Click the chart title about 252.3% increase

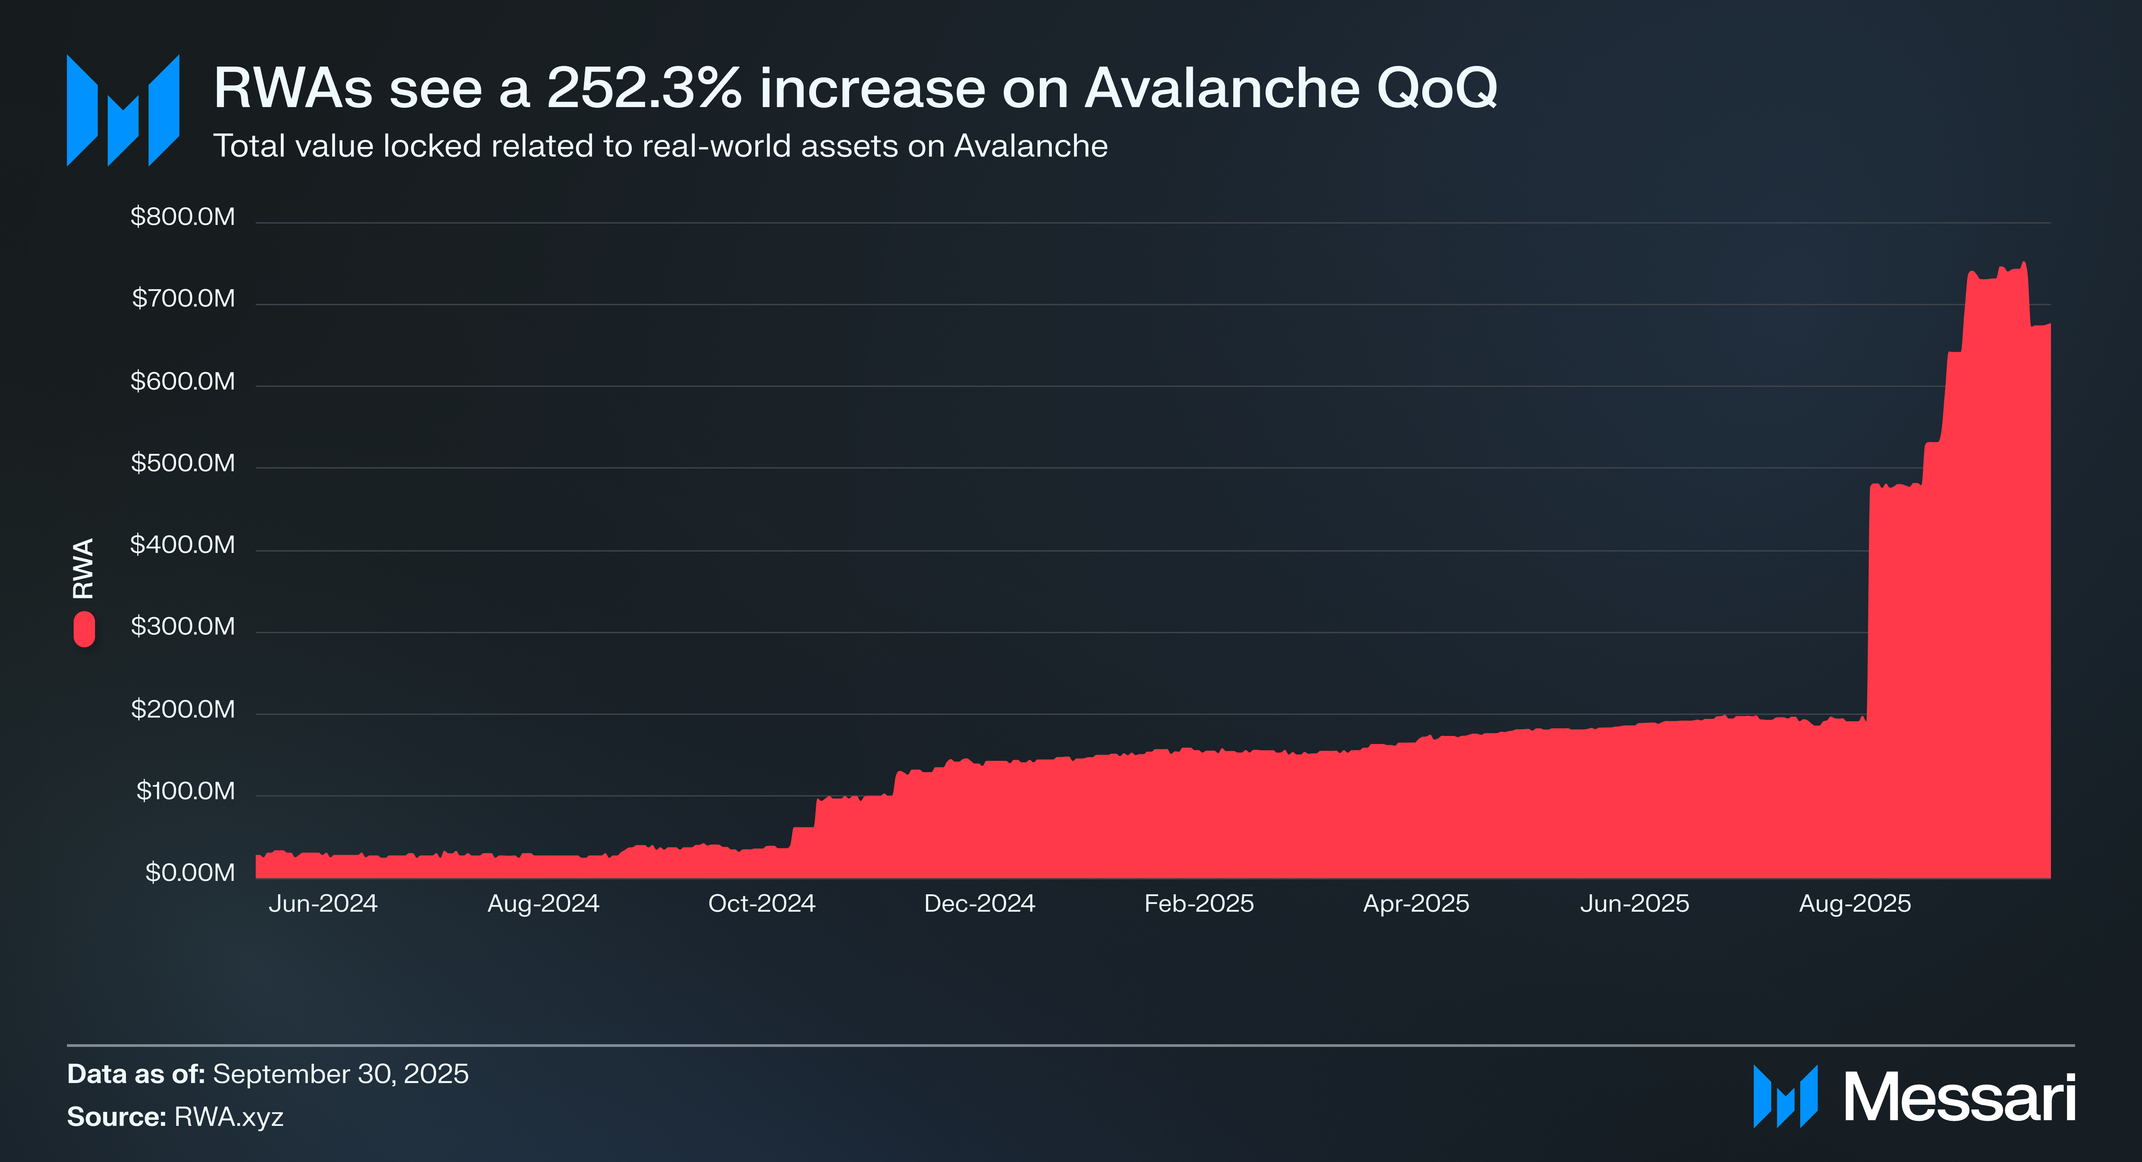855,88
